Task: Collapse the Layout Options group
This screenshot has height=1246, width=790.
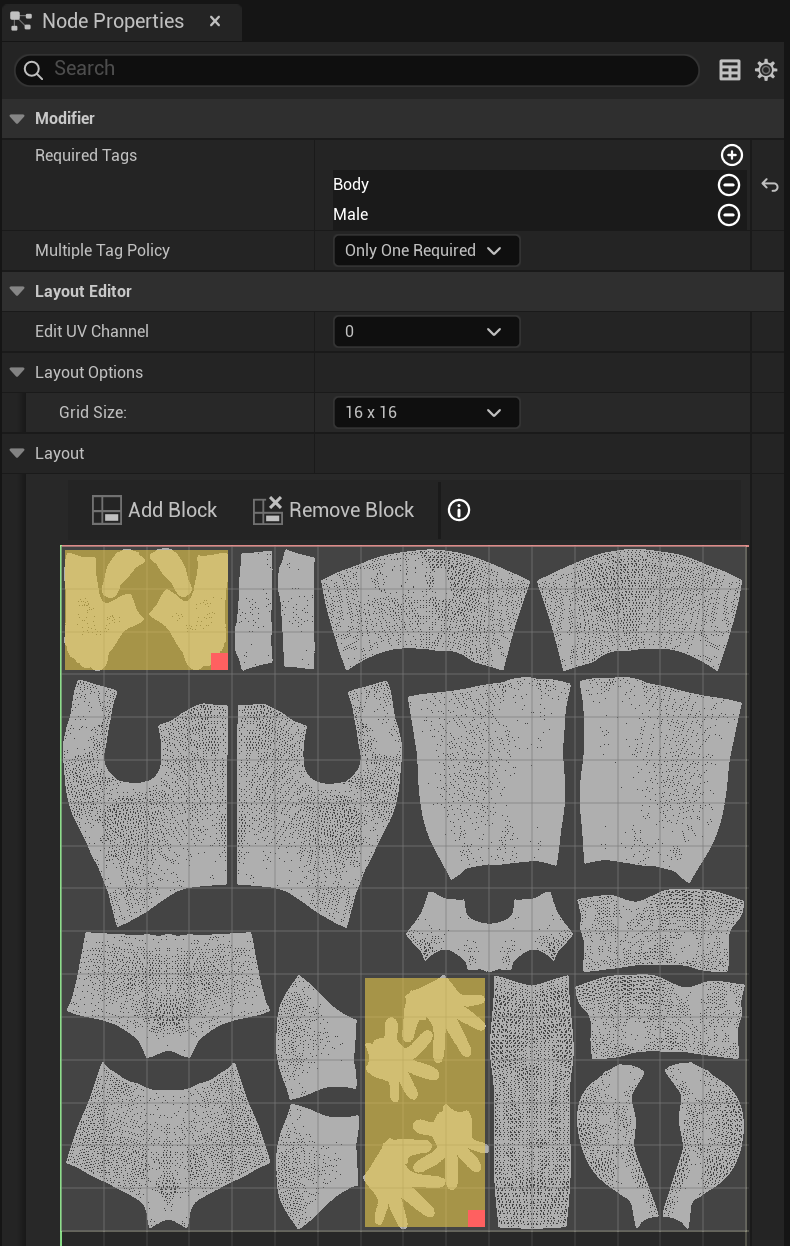Action: point(16,372)
